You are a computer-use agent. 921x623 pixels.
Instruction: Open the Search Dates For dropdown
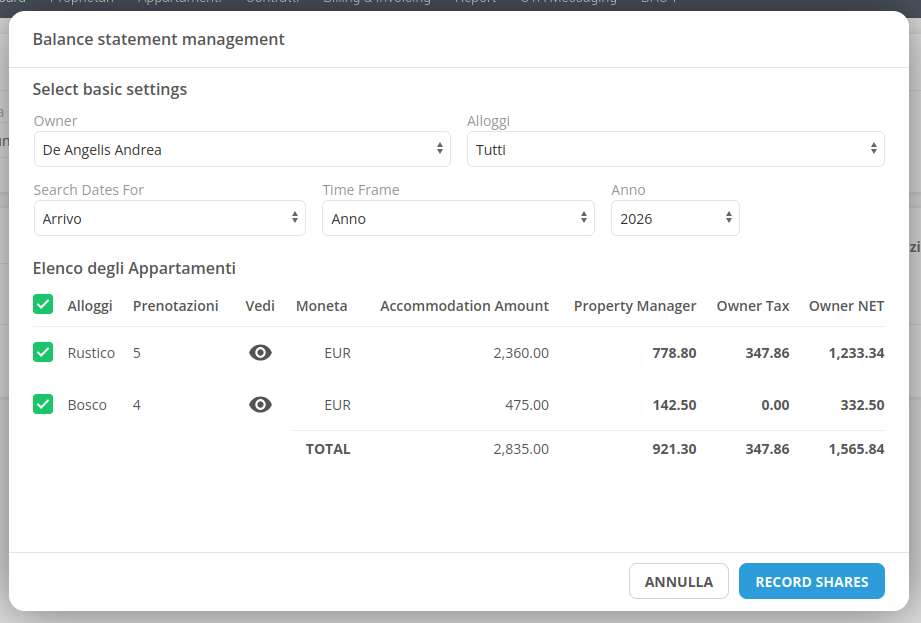tap(170, 219)
